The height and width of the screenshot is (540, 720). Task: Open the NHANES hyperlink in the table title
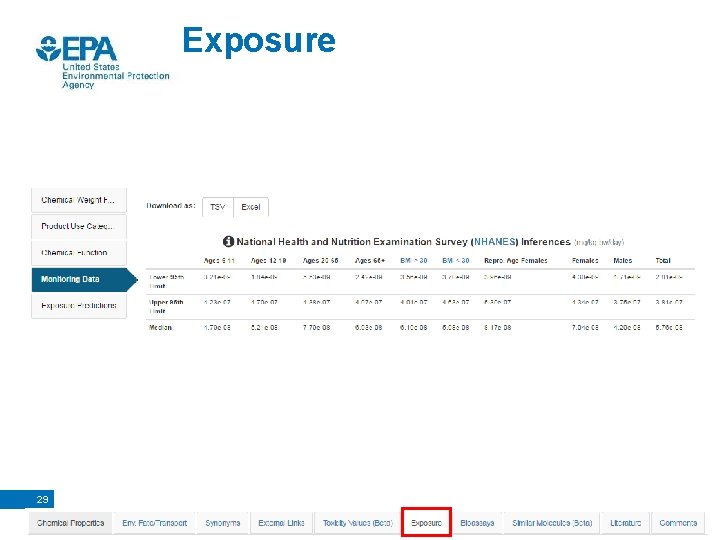[x=494, y=242]
